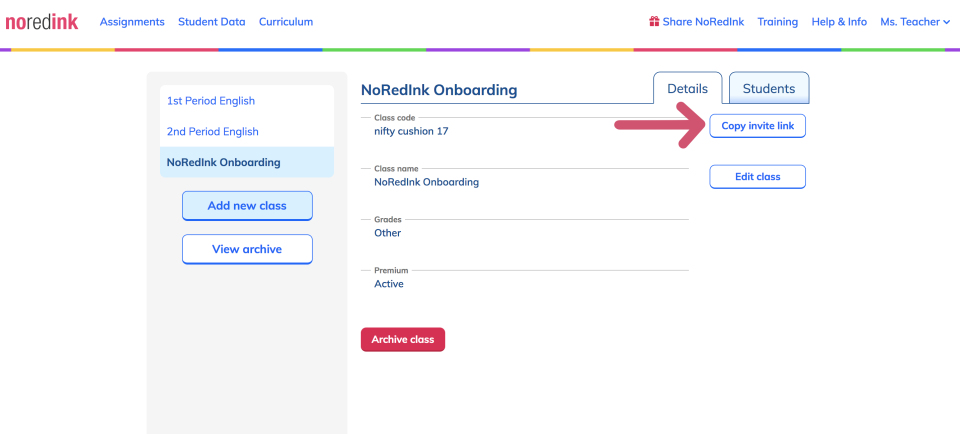This screenshot has height=434, width=960.
Task: Select NoRedInk Onboarding in class list
Action: (x=224, y=162)
